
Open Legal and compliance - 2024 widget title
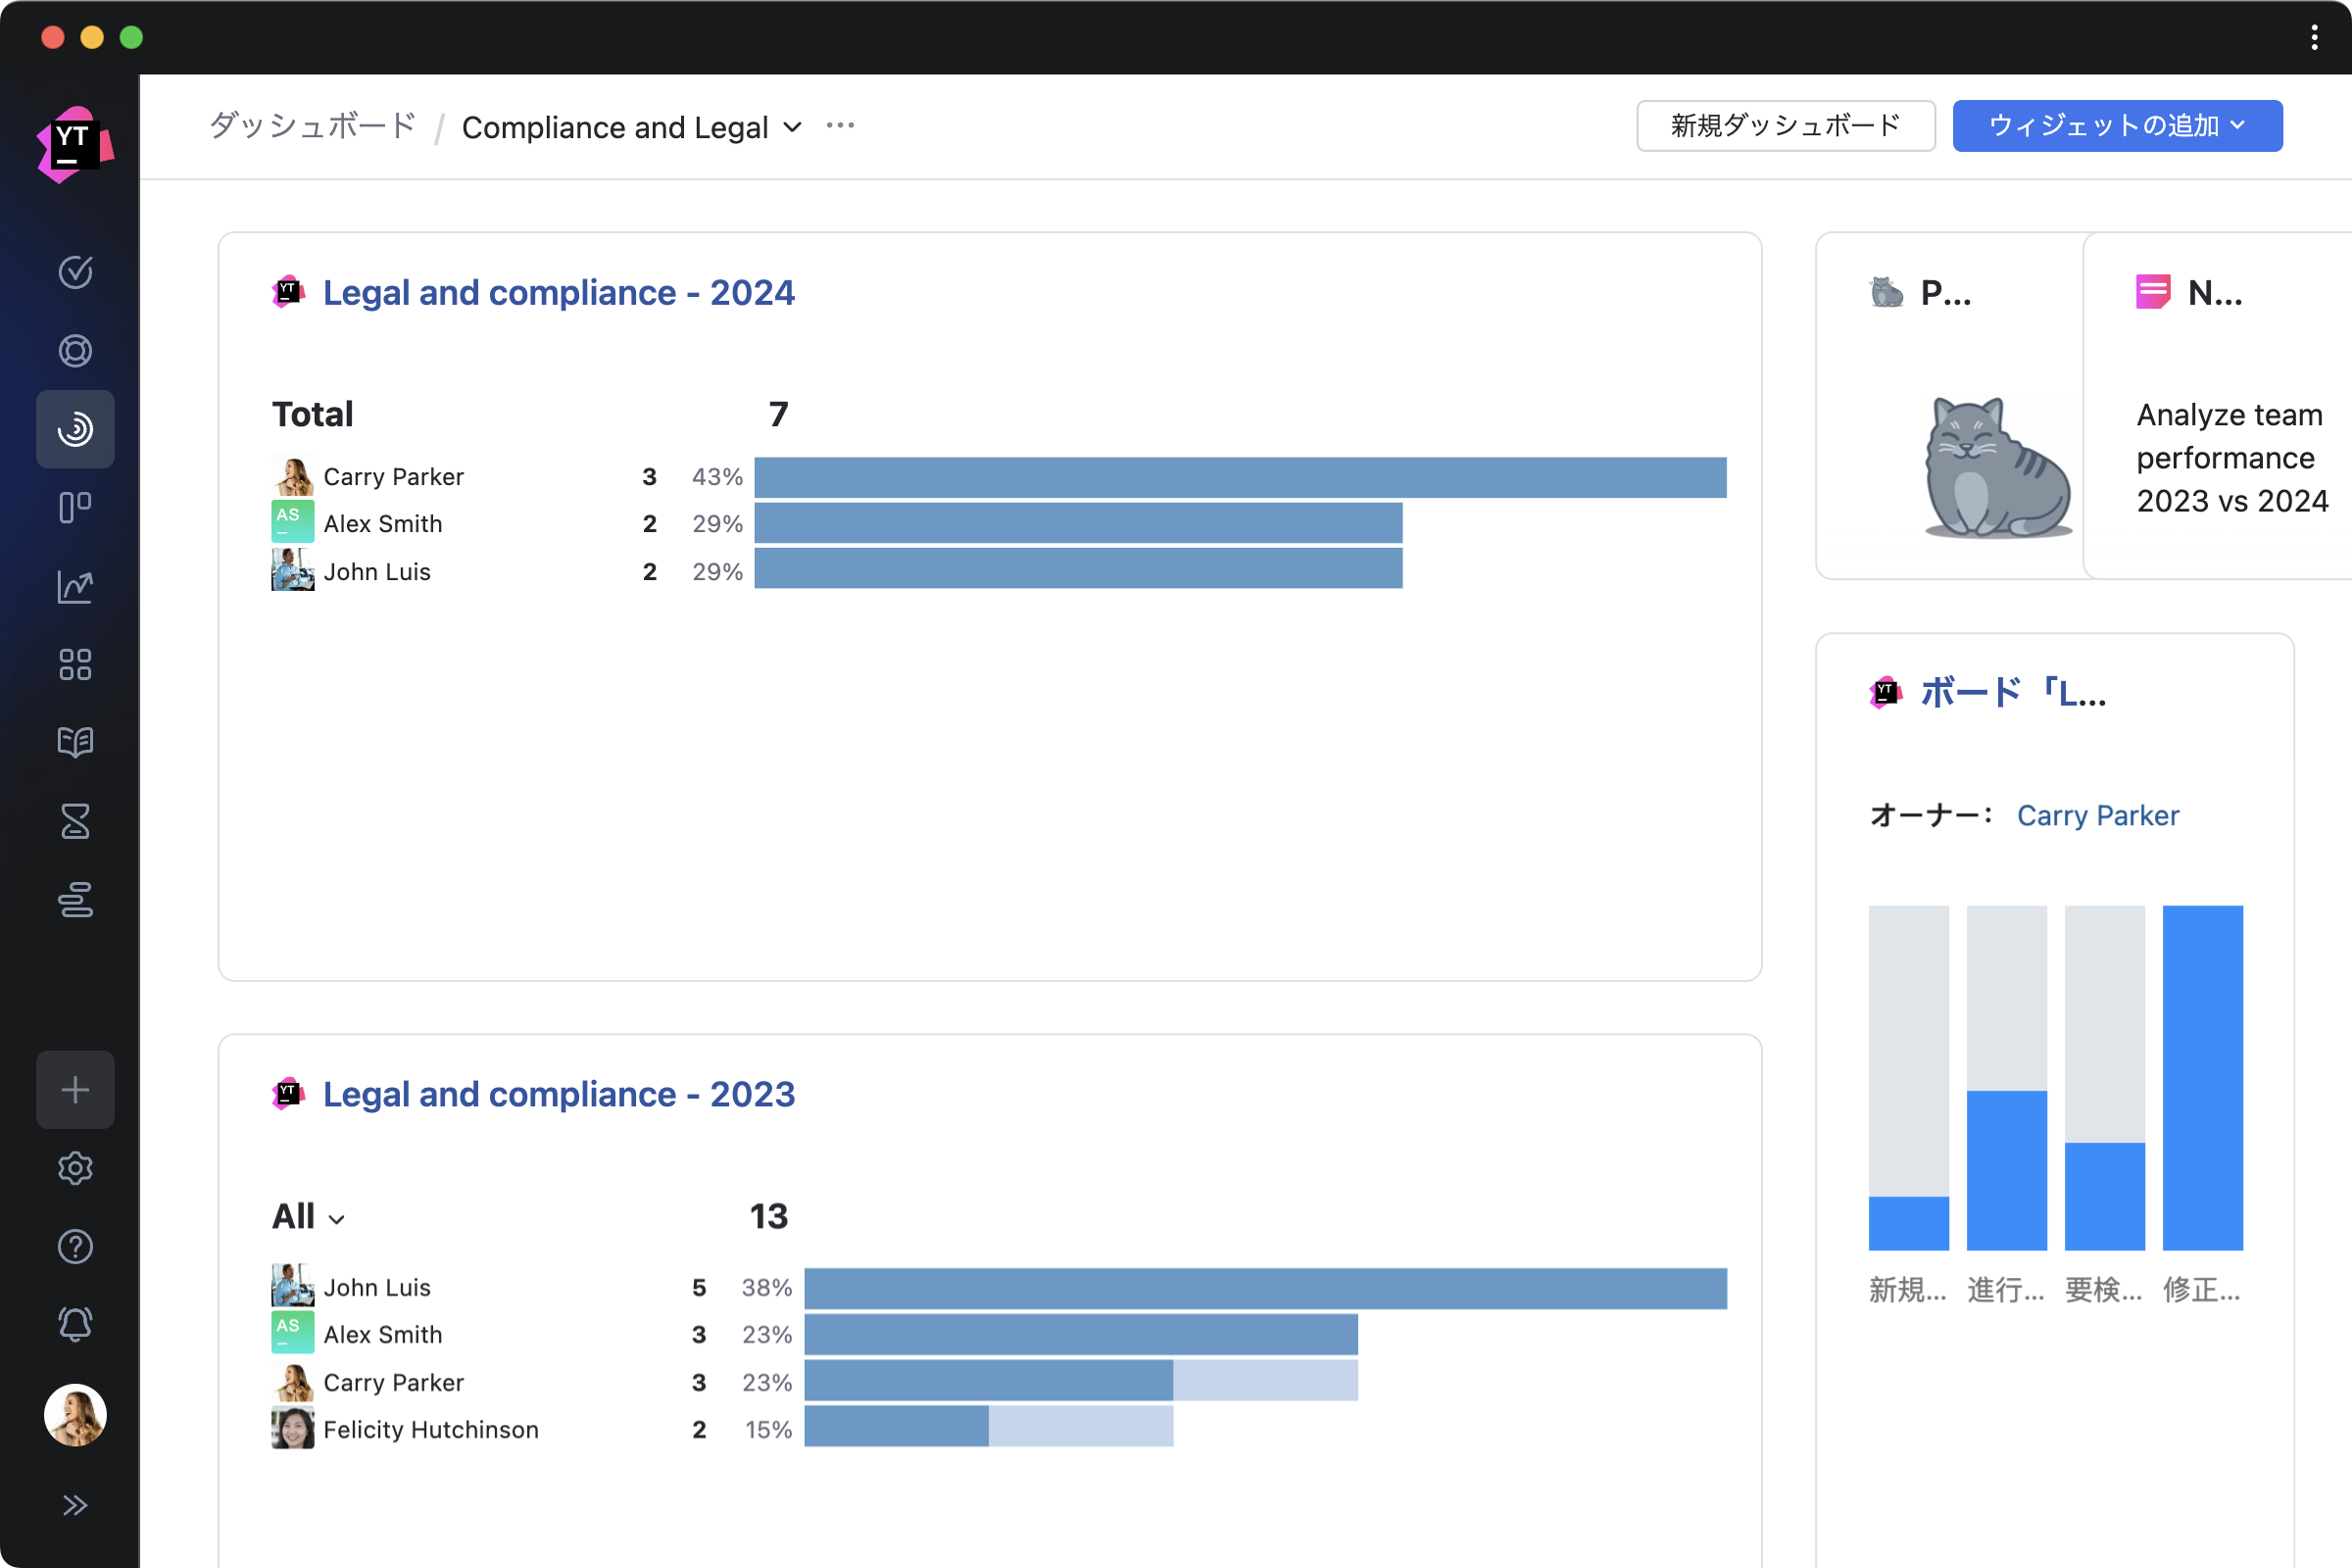click(558, 293)
